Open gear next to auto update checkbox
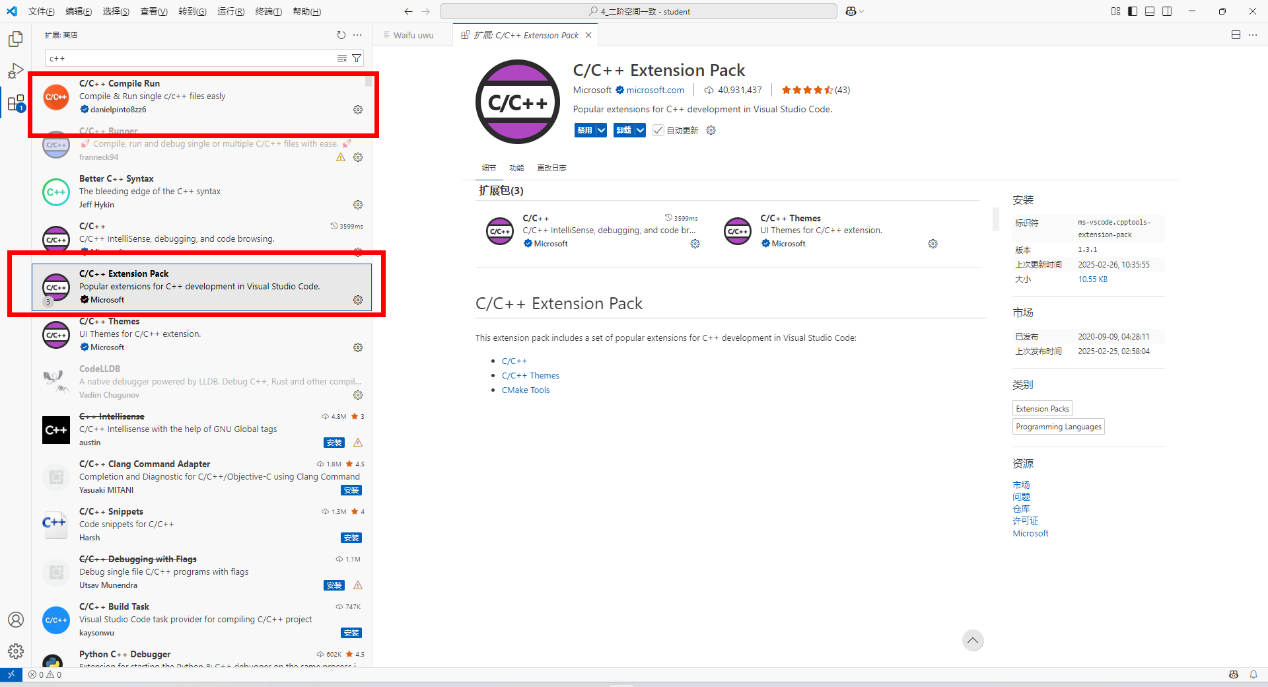Viewport: 1268px width, 687px height. [x=711, y=130]
